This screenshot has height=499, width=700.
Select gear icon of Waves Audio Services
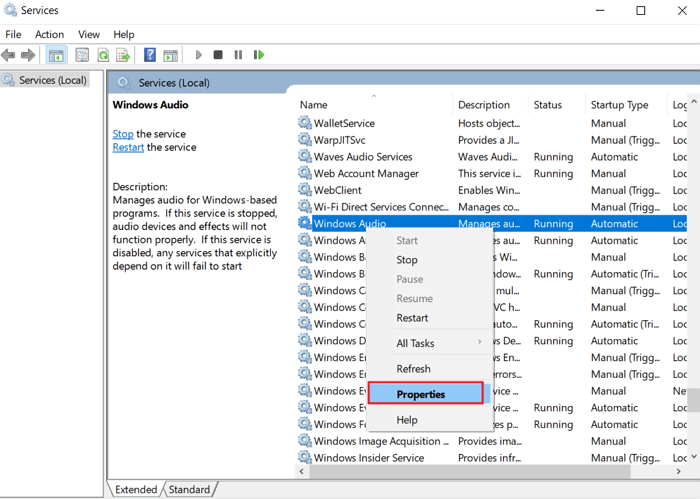pyautogui.click(x=305, y=156)
